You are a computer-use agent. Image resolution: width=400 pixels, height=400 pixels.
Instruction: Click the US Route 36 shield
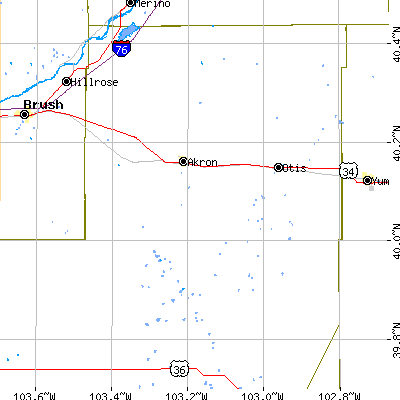tap(179, 369)
